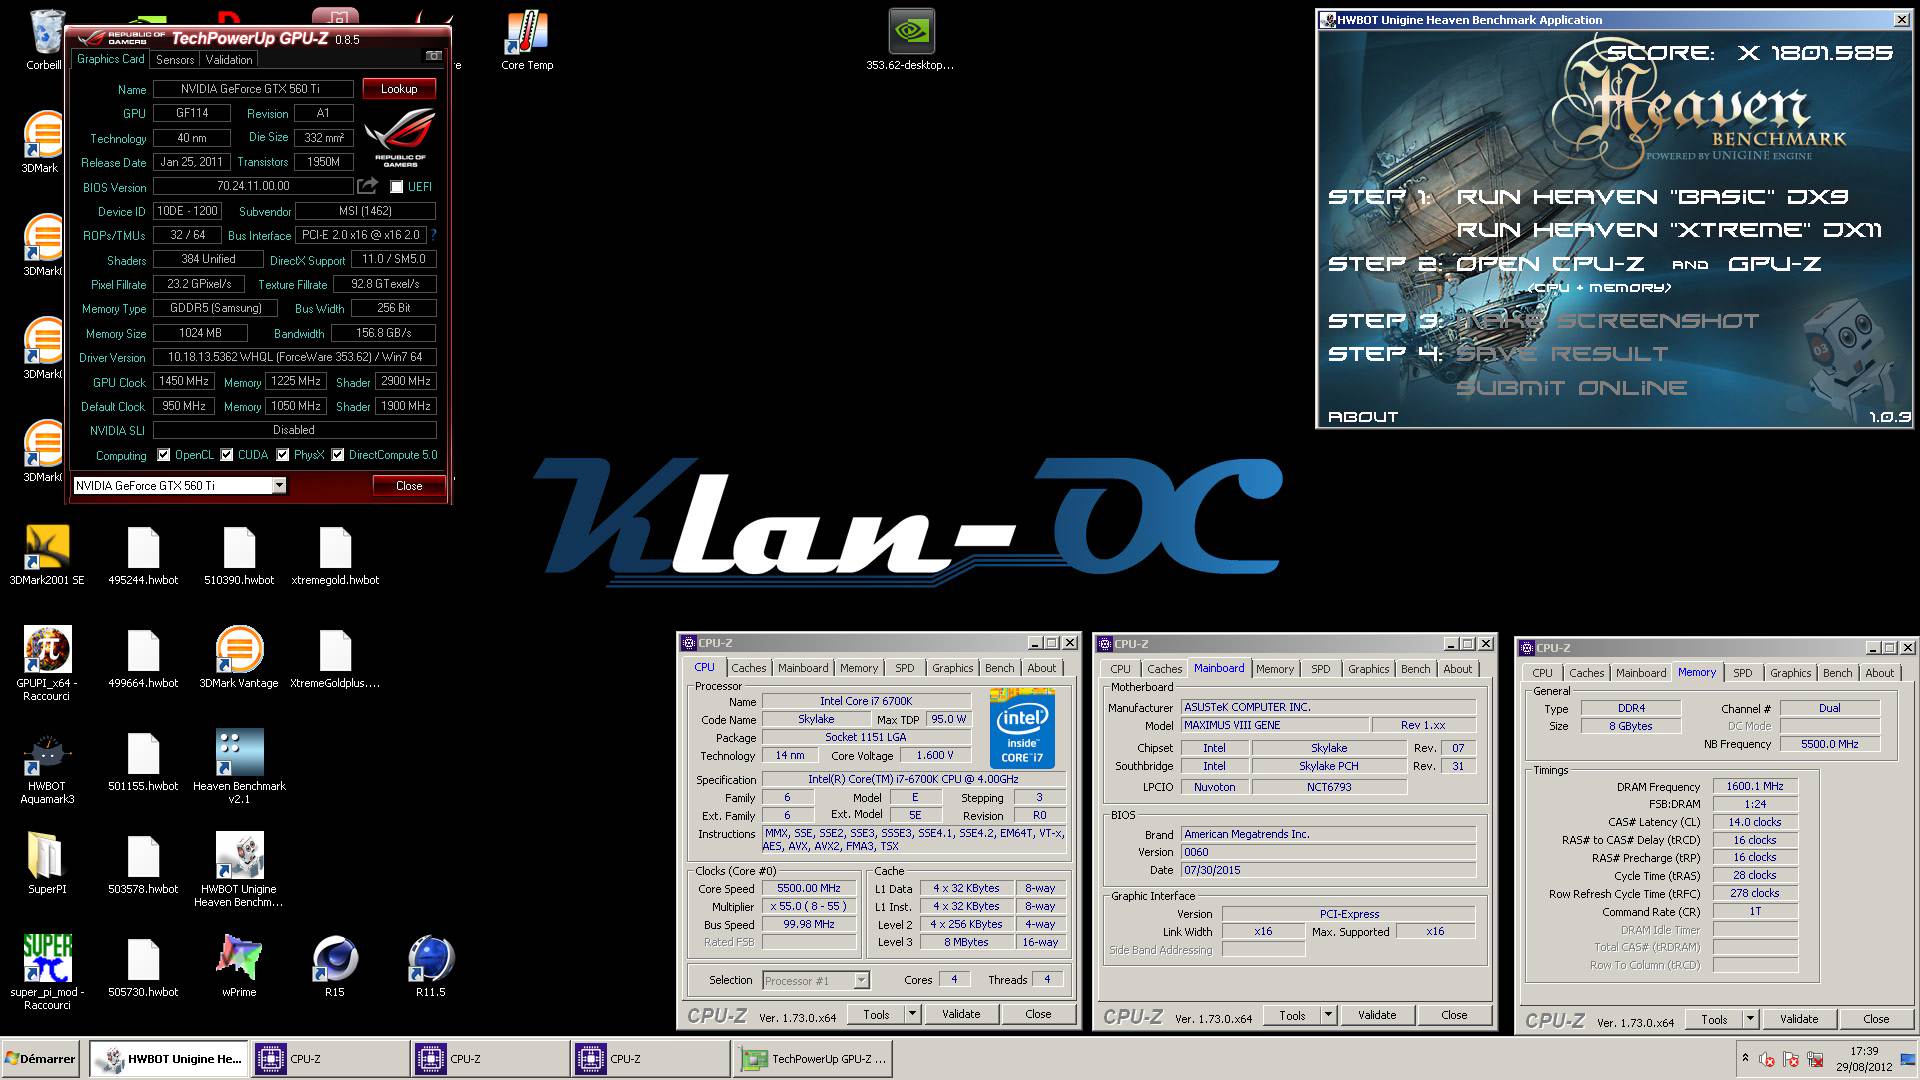This screenshot has width=1920, height=1080.
Task: Toggle the CUDA checkbox
Action: [227, 455]
